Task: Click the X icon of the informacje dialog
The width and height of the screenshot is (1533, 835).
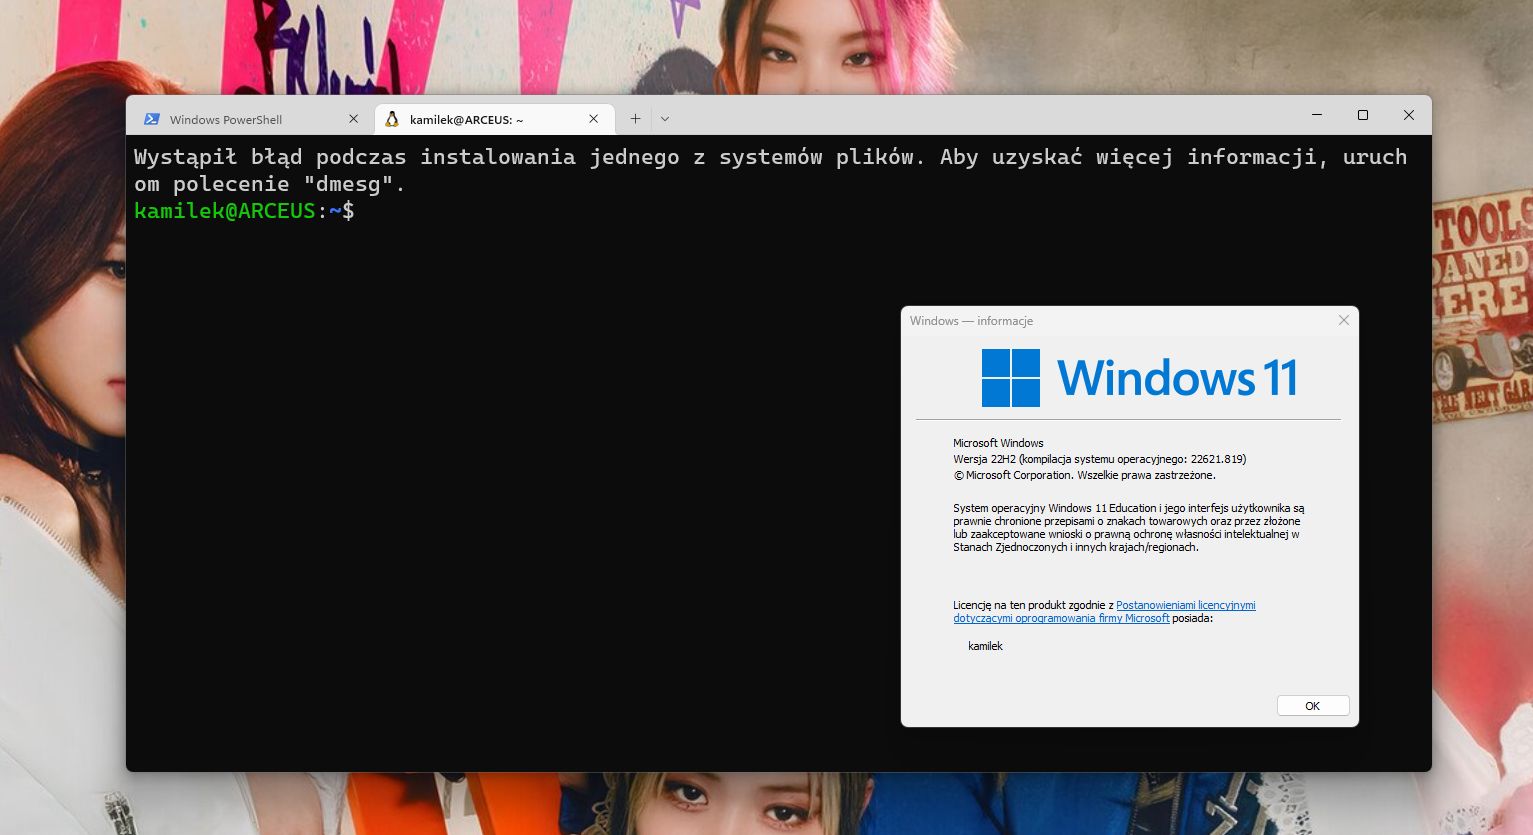Action: click(x=1343, y=320)
